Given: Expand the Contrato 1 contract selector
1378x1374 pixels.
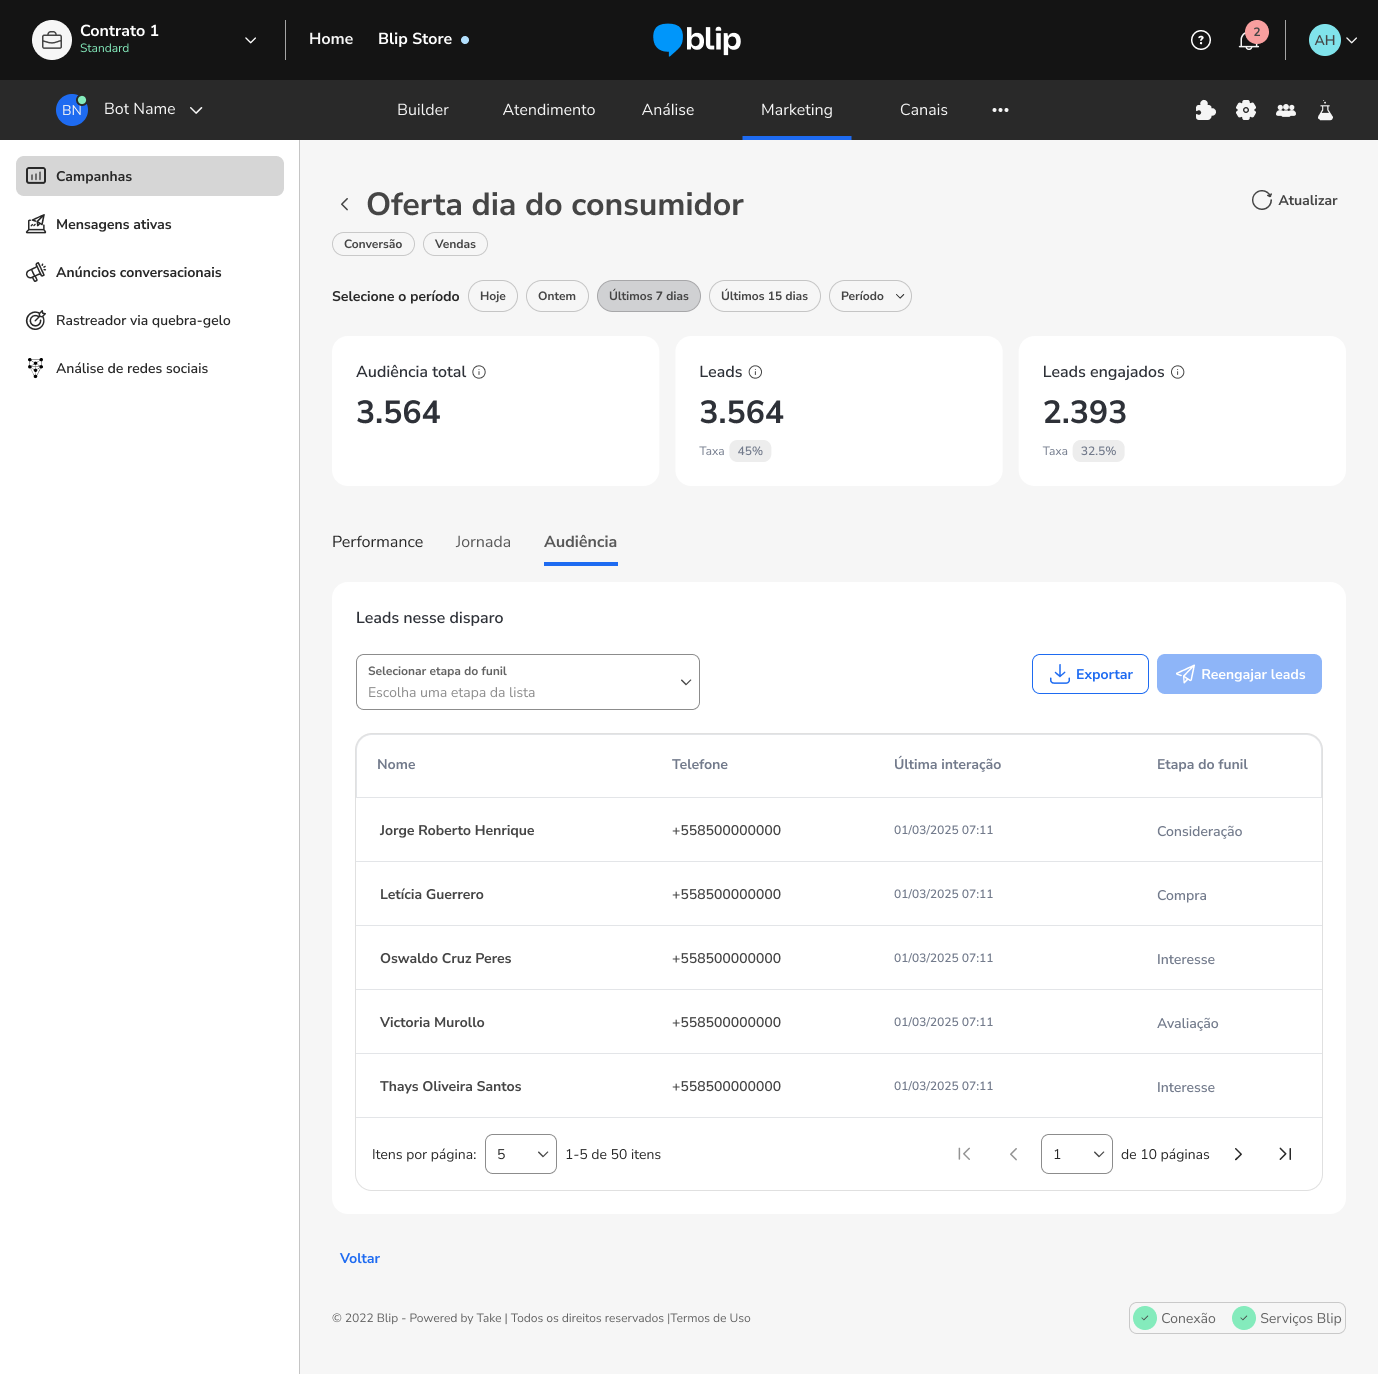Looking at the screenshot, I should (x=250, y=40).
